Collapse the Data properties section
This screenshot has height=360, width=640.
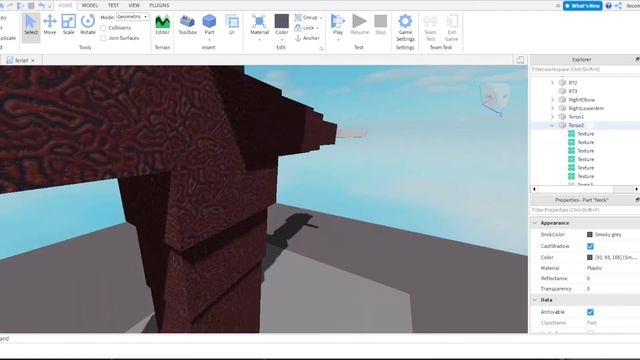tap(535, 300)
